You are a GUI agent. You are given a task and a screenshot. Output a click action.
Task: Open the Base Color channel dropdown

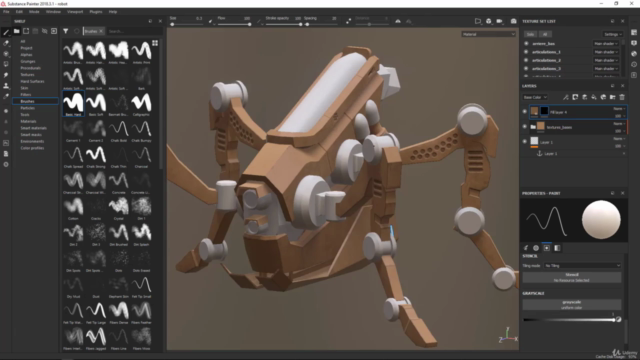pyautogui.click(x=535, y=97)
